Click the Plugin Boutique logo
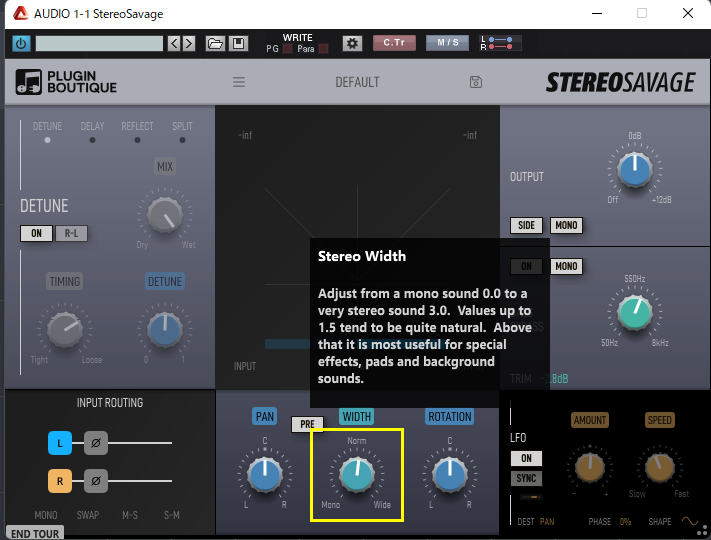The width and height of the screenshot is (711, 540). tap(66, 82)
